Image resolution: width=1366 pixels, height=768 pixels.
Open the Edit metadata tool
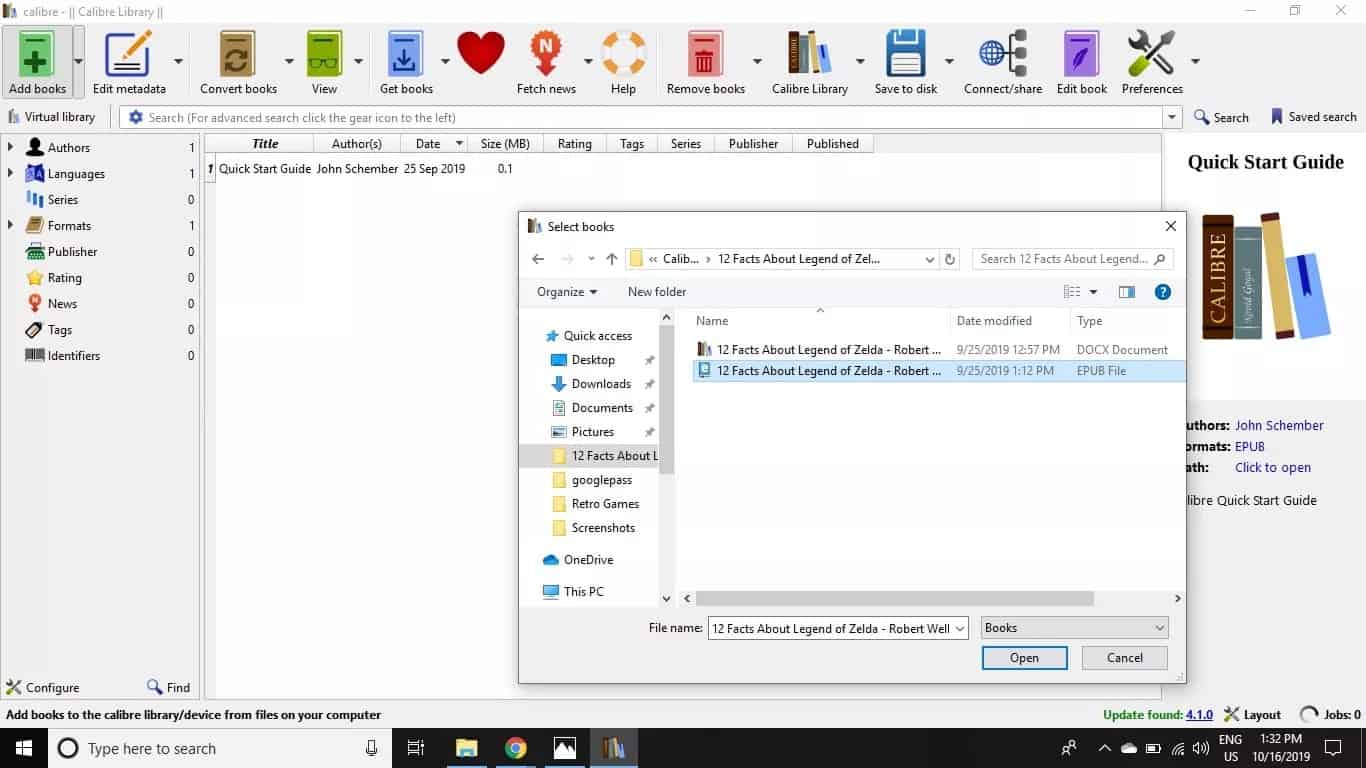click(128, 53)
